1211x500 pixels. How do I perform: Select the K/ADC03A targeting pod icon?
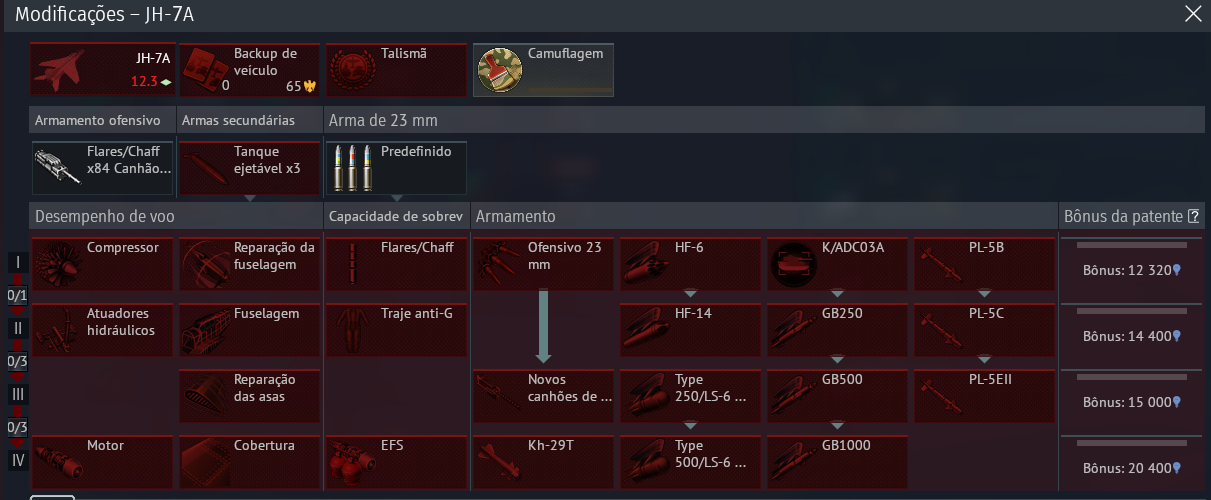[792, 264]
